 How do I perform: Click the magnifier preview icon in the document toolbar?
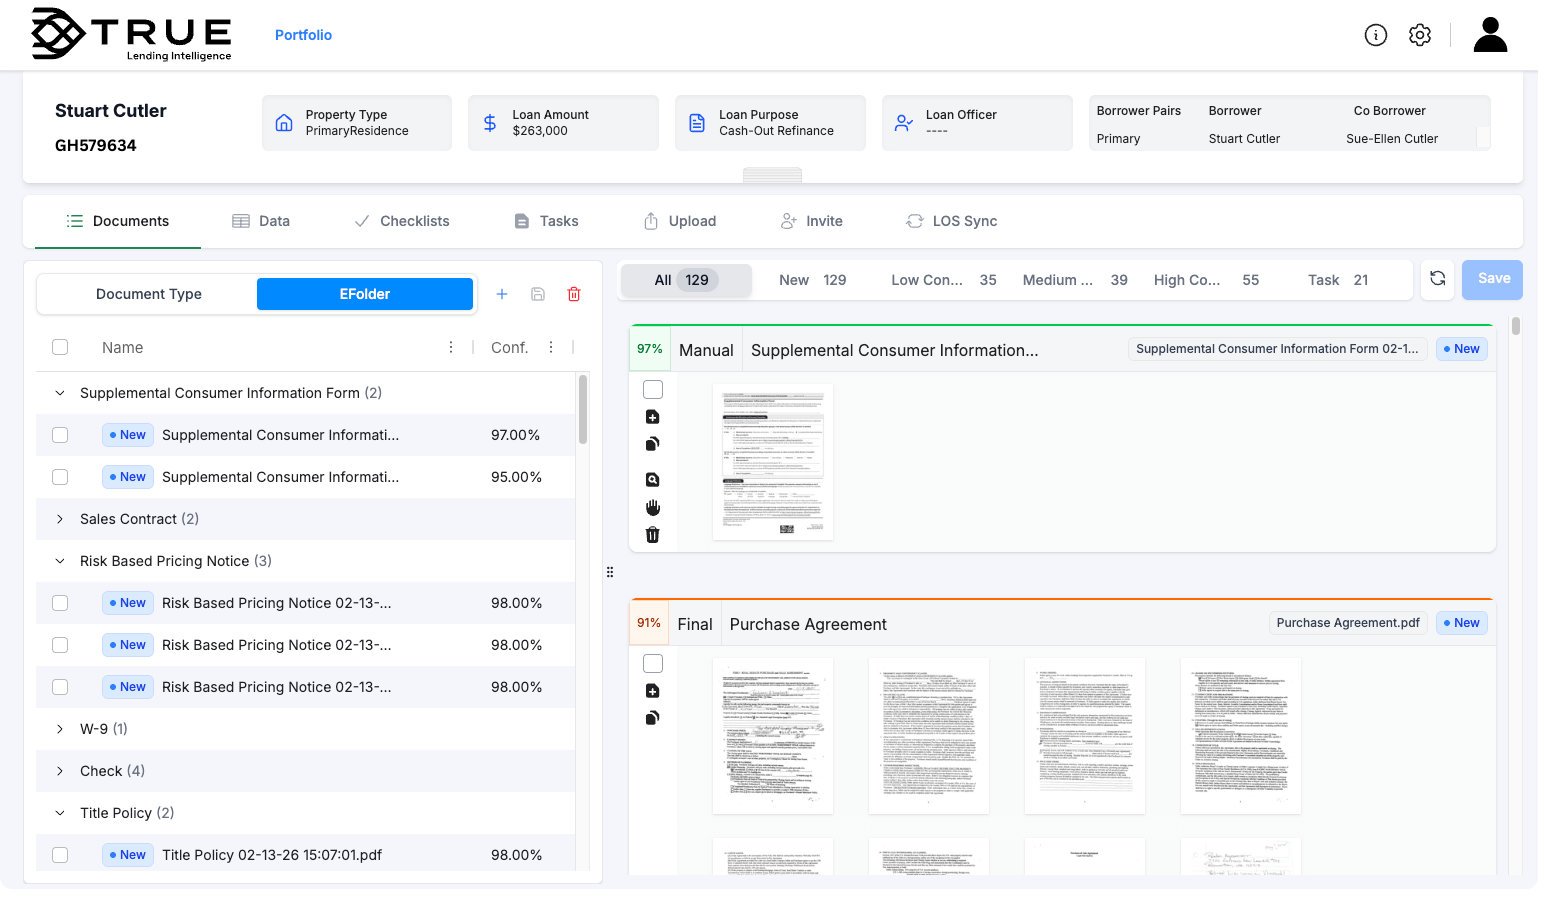[652, 479]
